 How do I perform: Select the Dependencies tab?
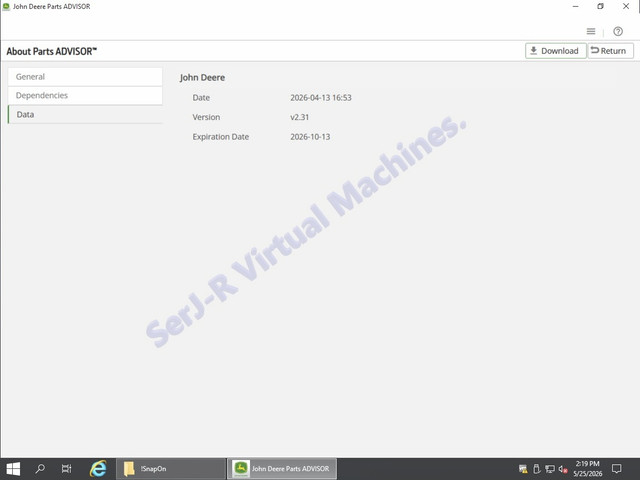pyautogui.click(x=85, y=96)
